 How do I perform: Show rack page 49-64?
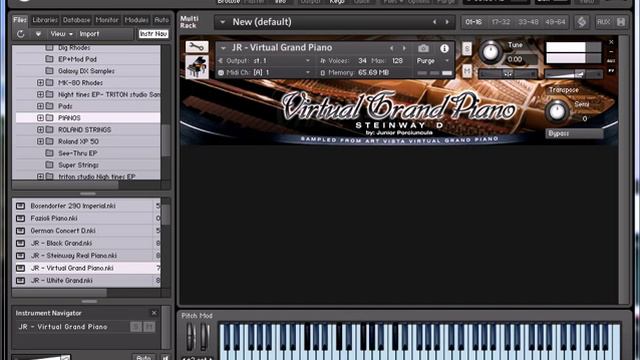click(x=556, y=22)
